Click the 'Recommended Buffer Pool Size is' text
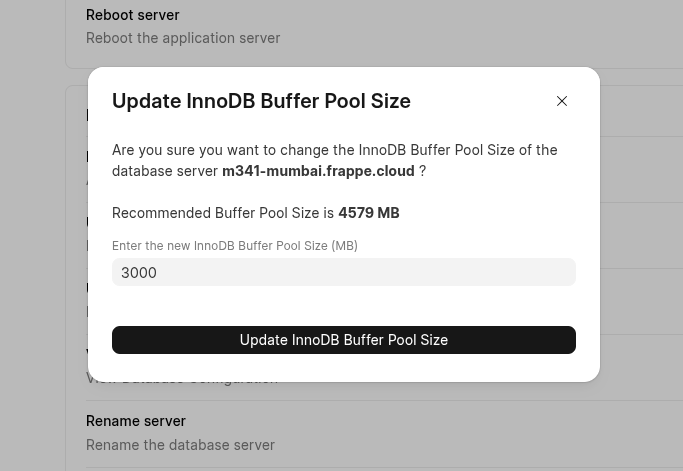Image resolution: width=683 pixels, height=471 pixels. (222, 213)
